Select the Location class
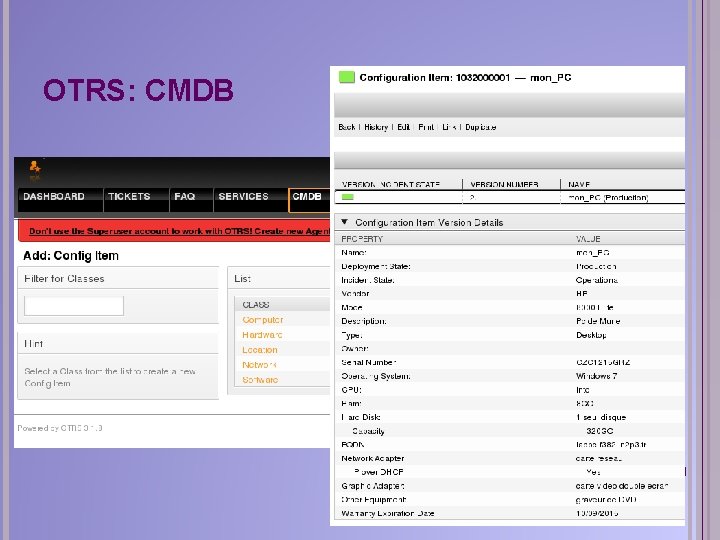 point(260,350)
